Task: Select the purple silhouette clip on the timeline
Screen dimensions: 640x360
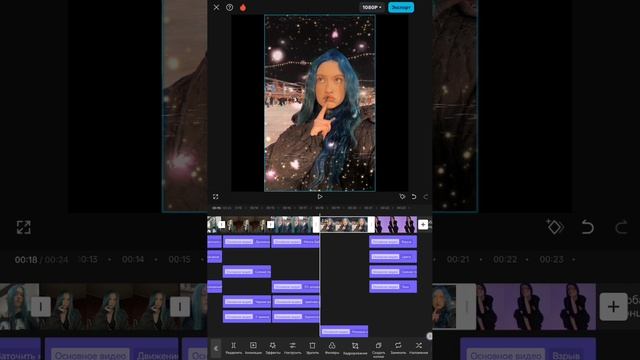Action: (x=396, y=225)
